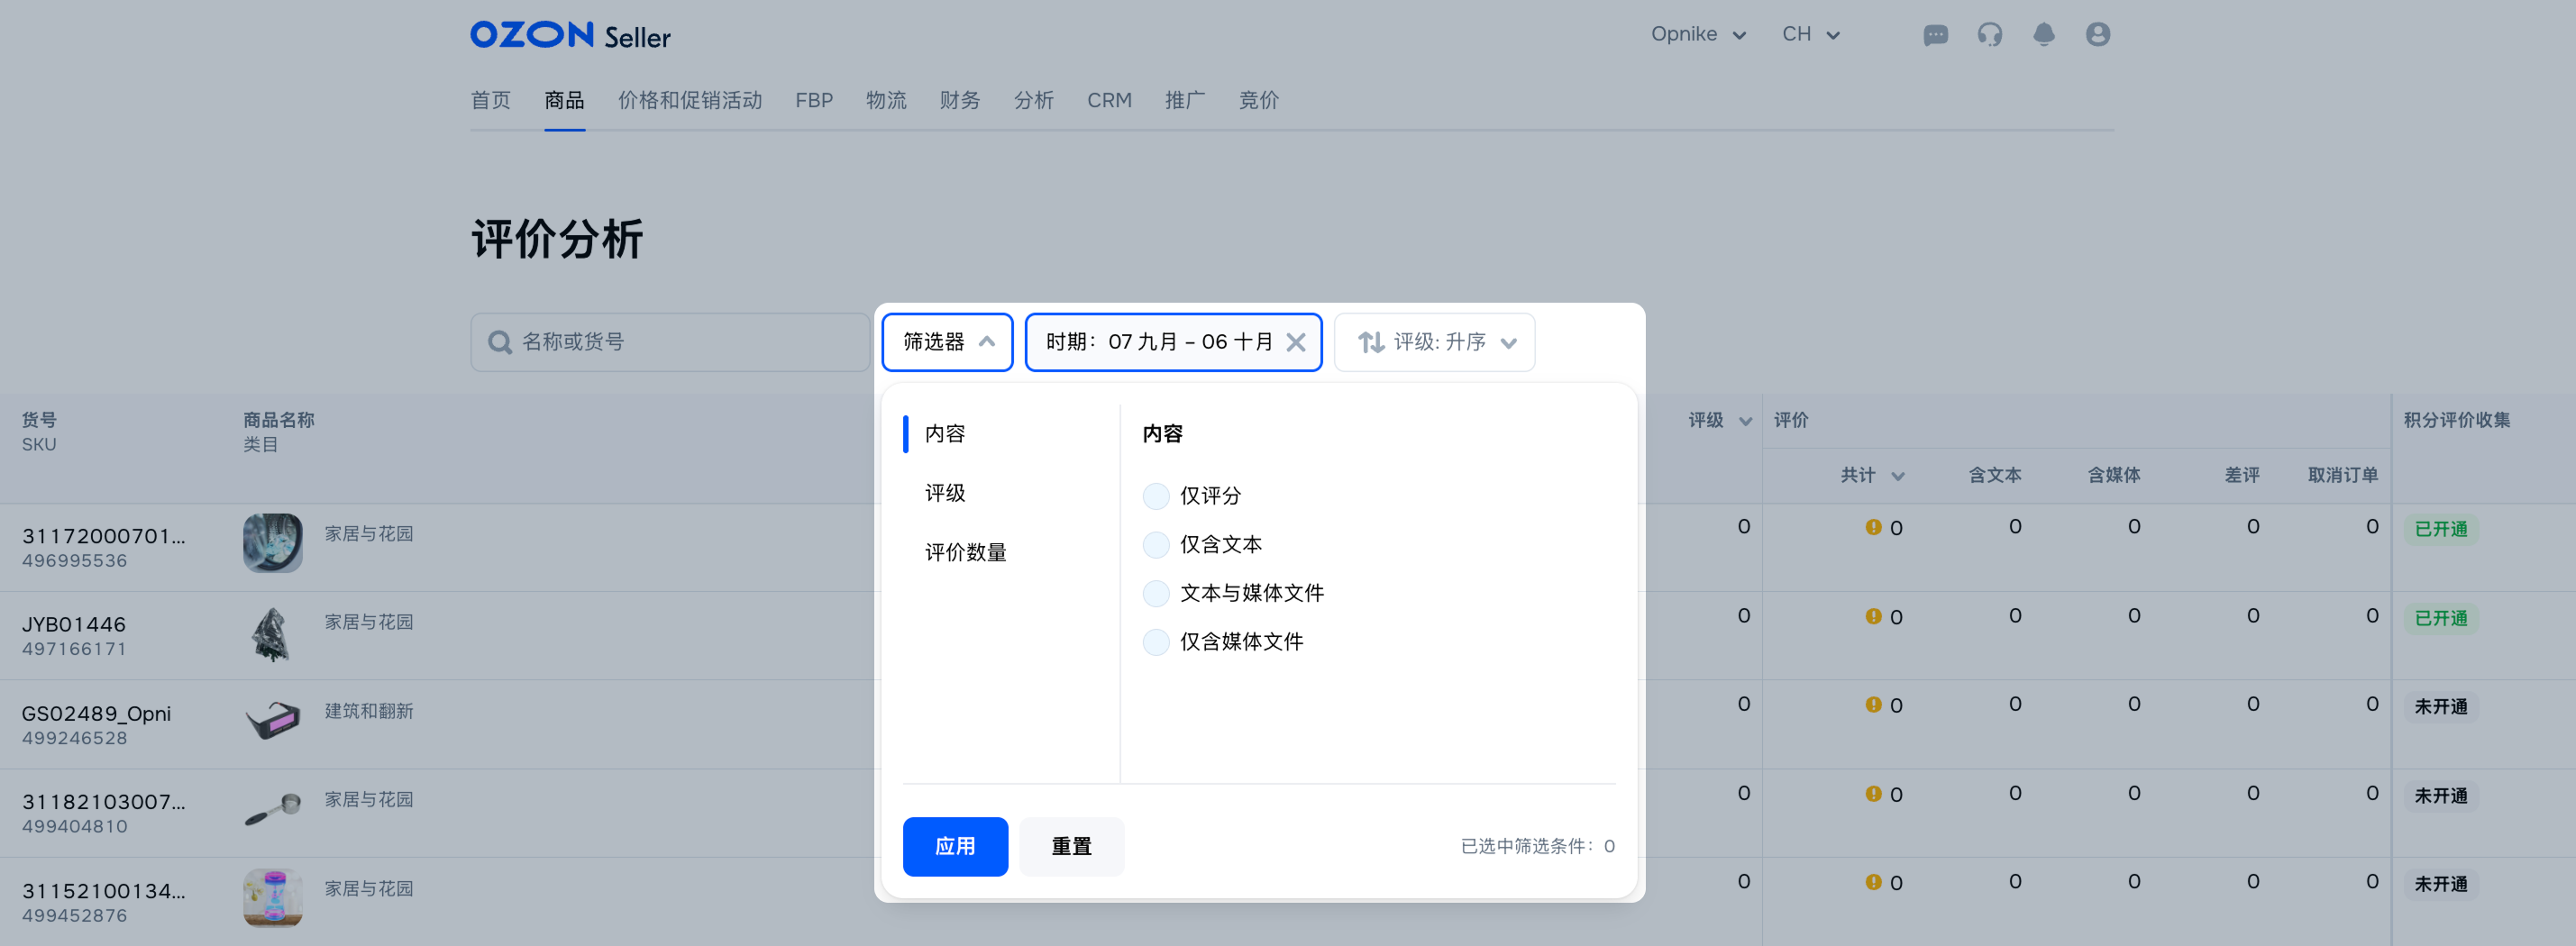Open the notifications bell
This screenshot has width=2576, height=946.
click(2043, 35)
